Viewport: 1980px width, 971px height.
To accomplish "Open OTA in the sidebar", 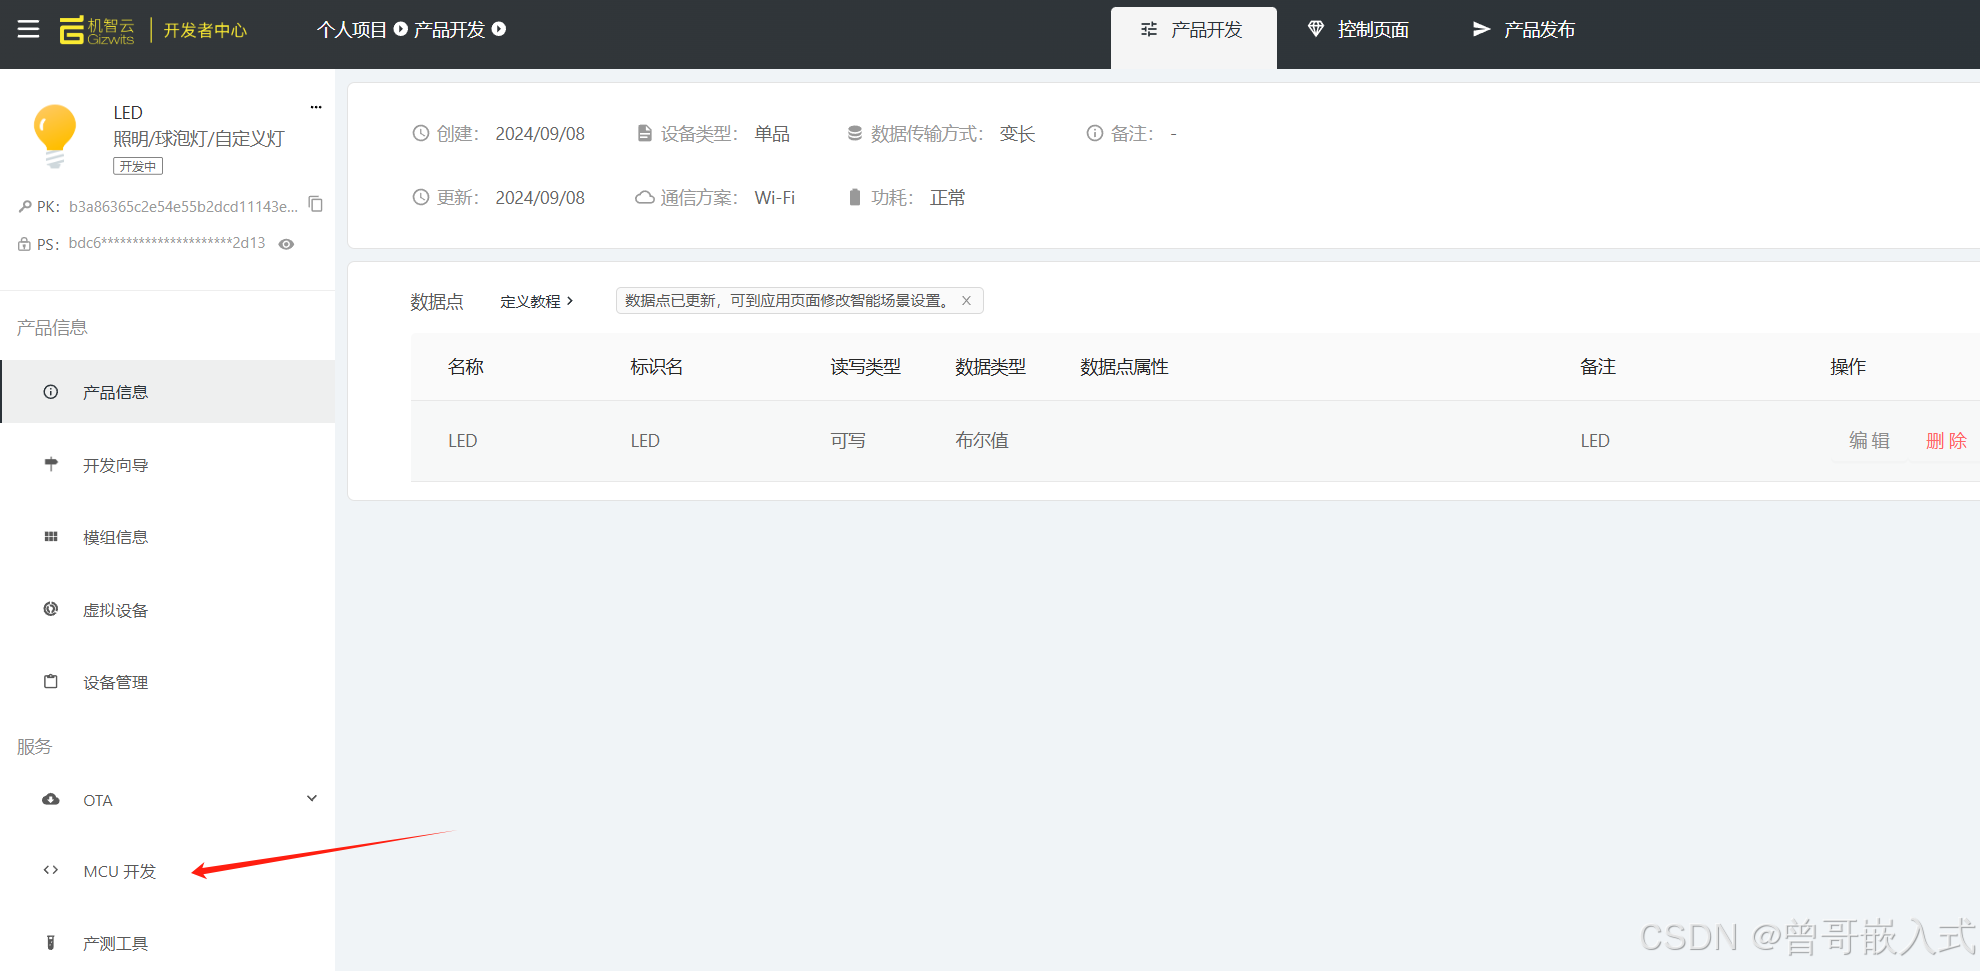I will (x=168, y=800).
